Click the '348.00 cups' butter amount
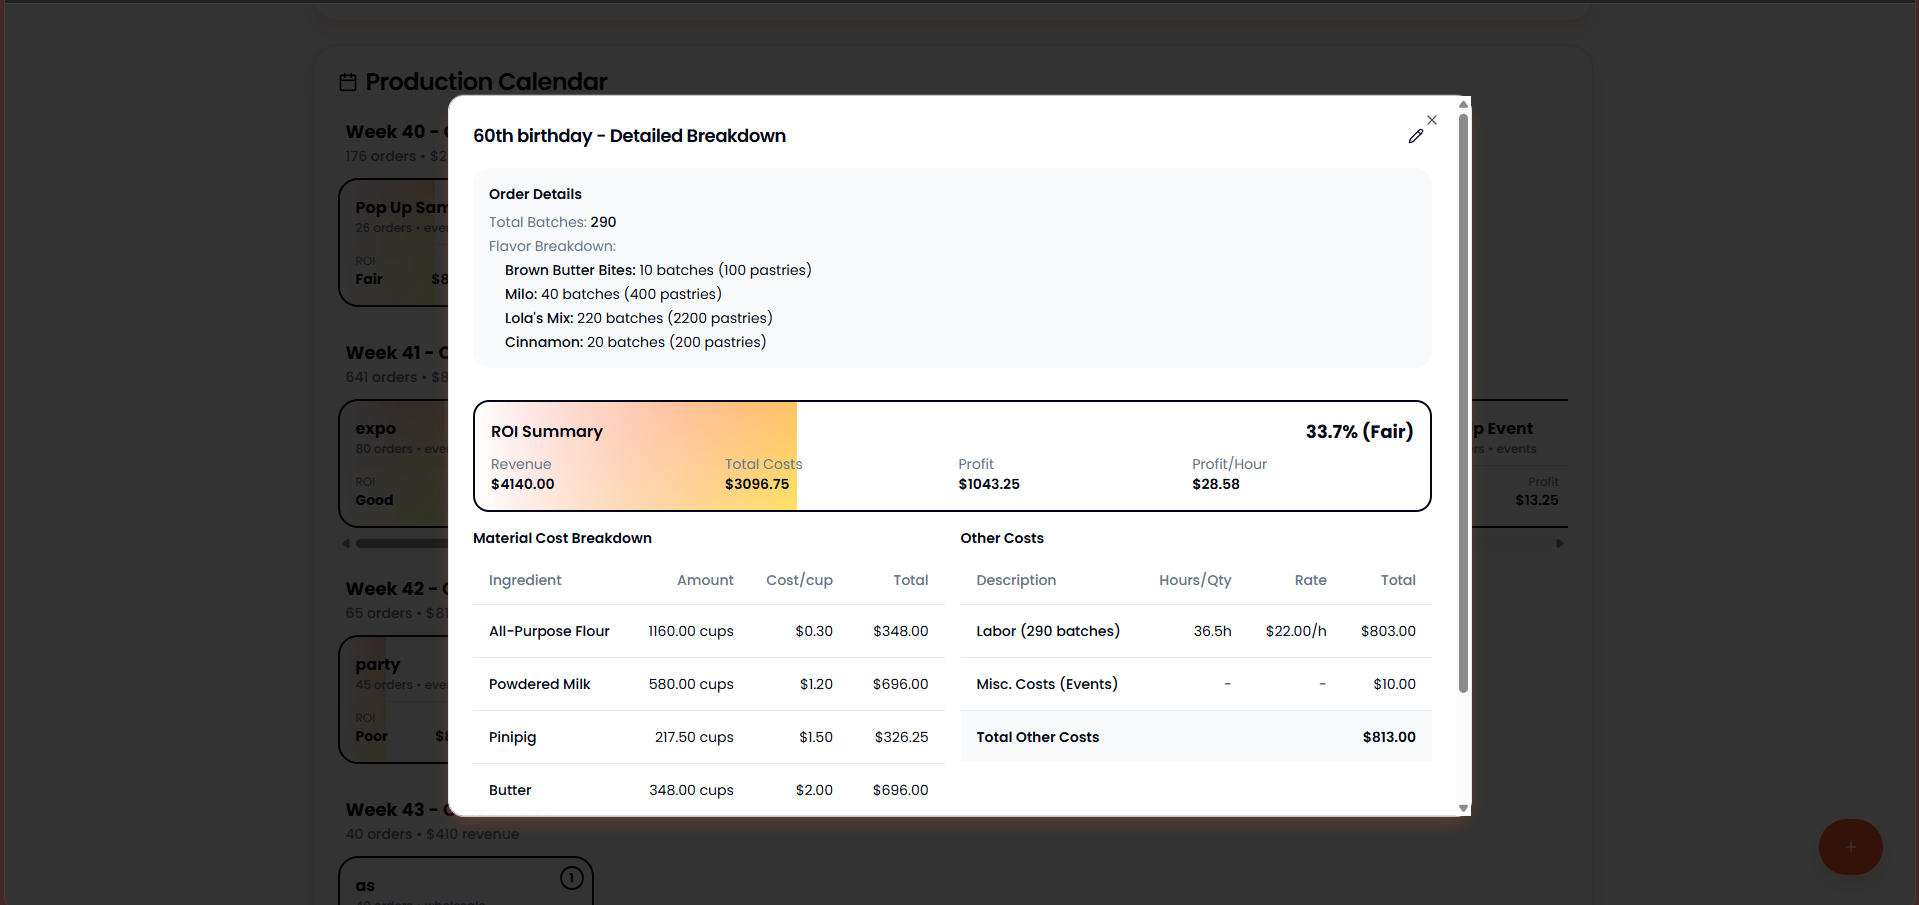 [x=691, y=790]
